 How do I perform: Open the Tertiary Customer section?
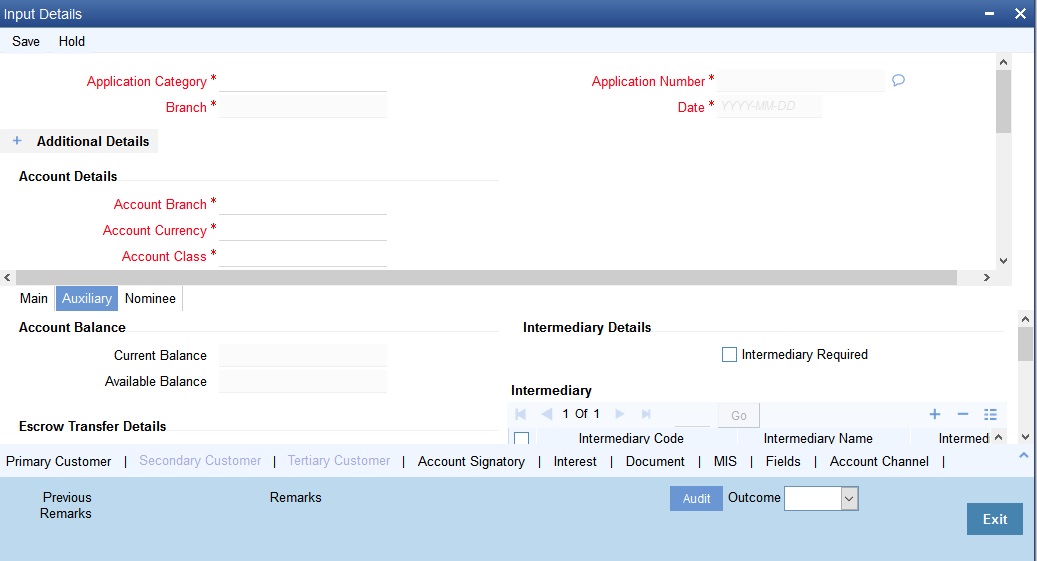click(x=339, y=460)
